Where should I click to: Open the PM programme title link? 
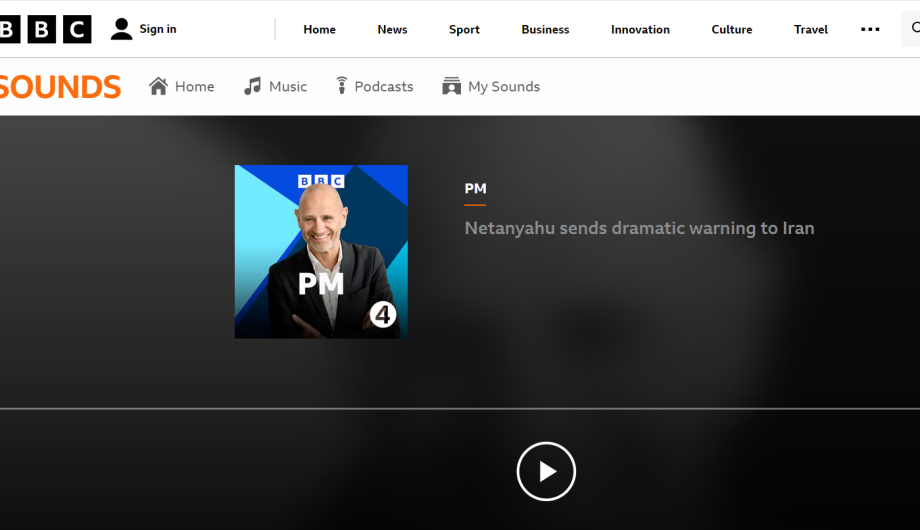[475, 188]
